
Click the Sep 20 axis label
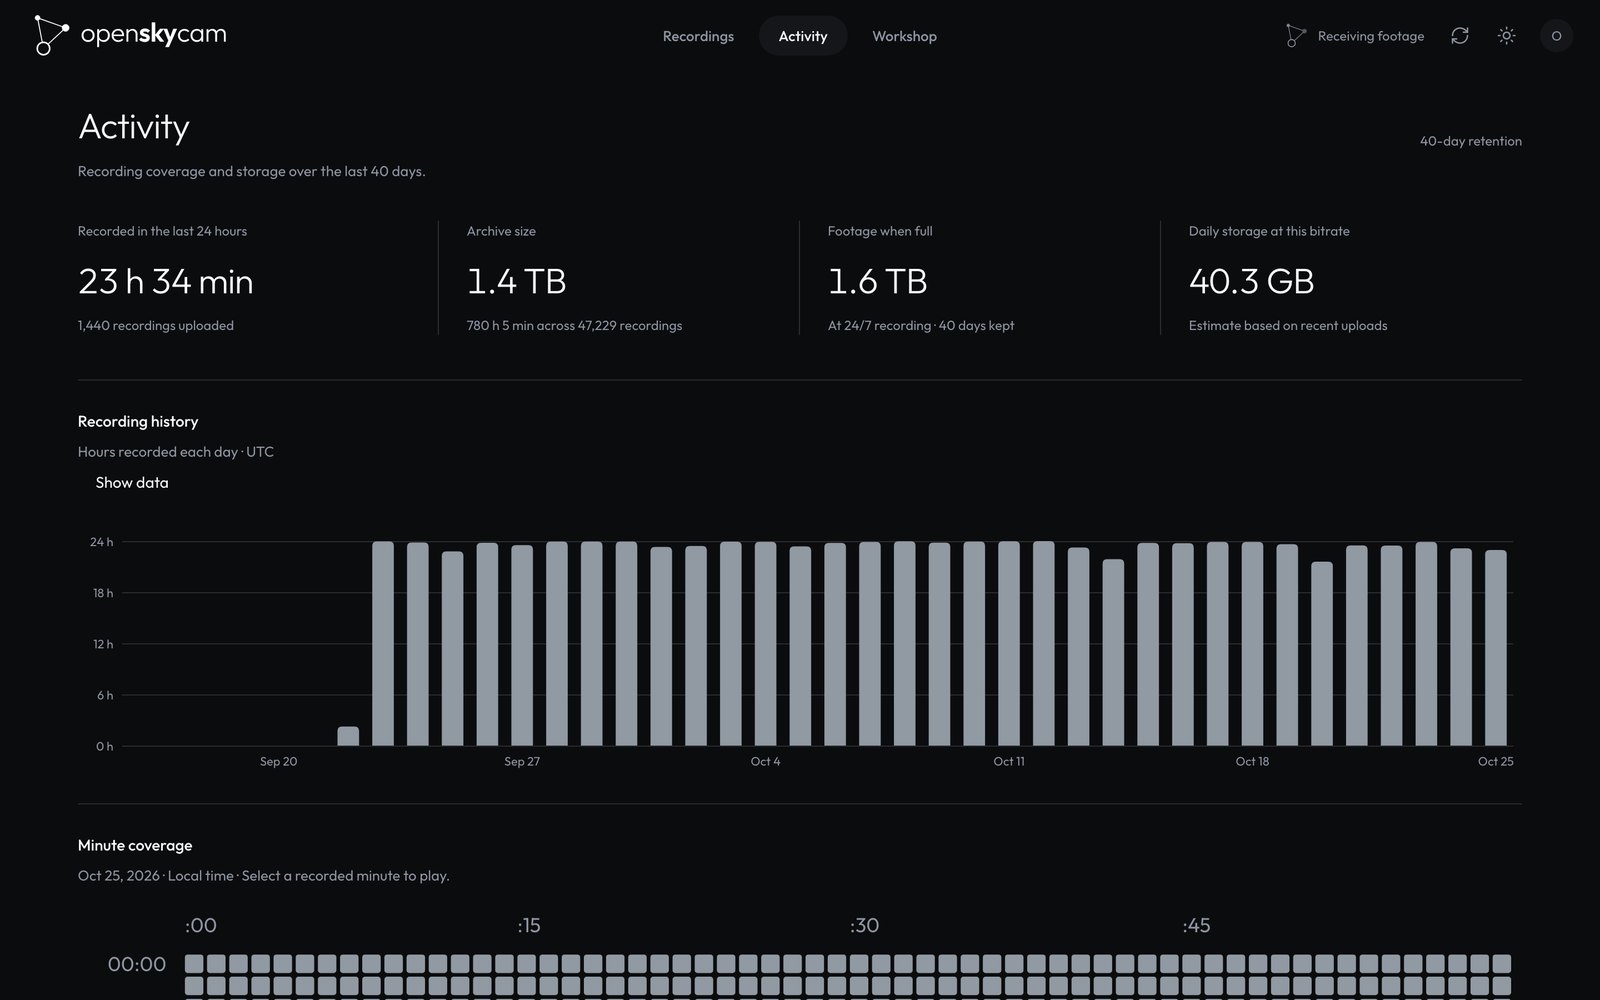click(x=279, y=762)
